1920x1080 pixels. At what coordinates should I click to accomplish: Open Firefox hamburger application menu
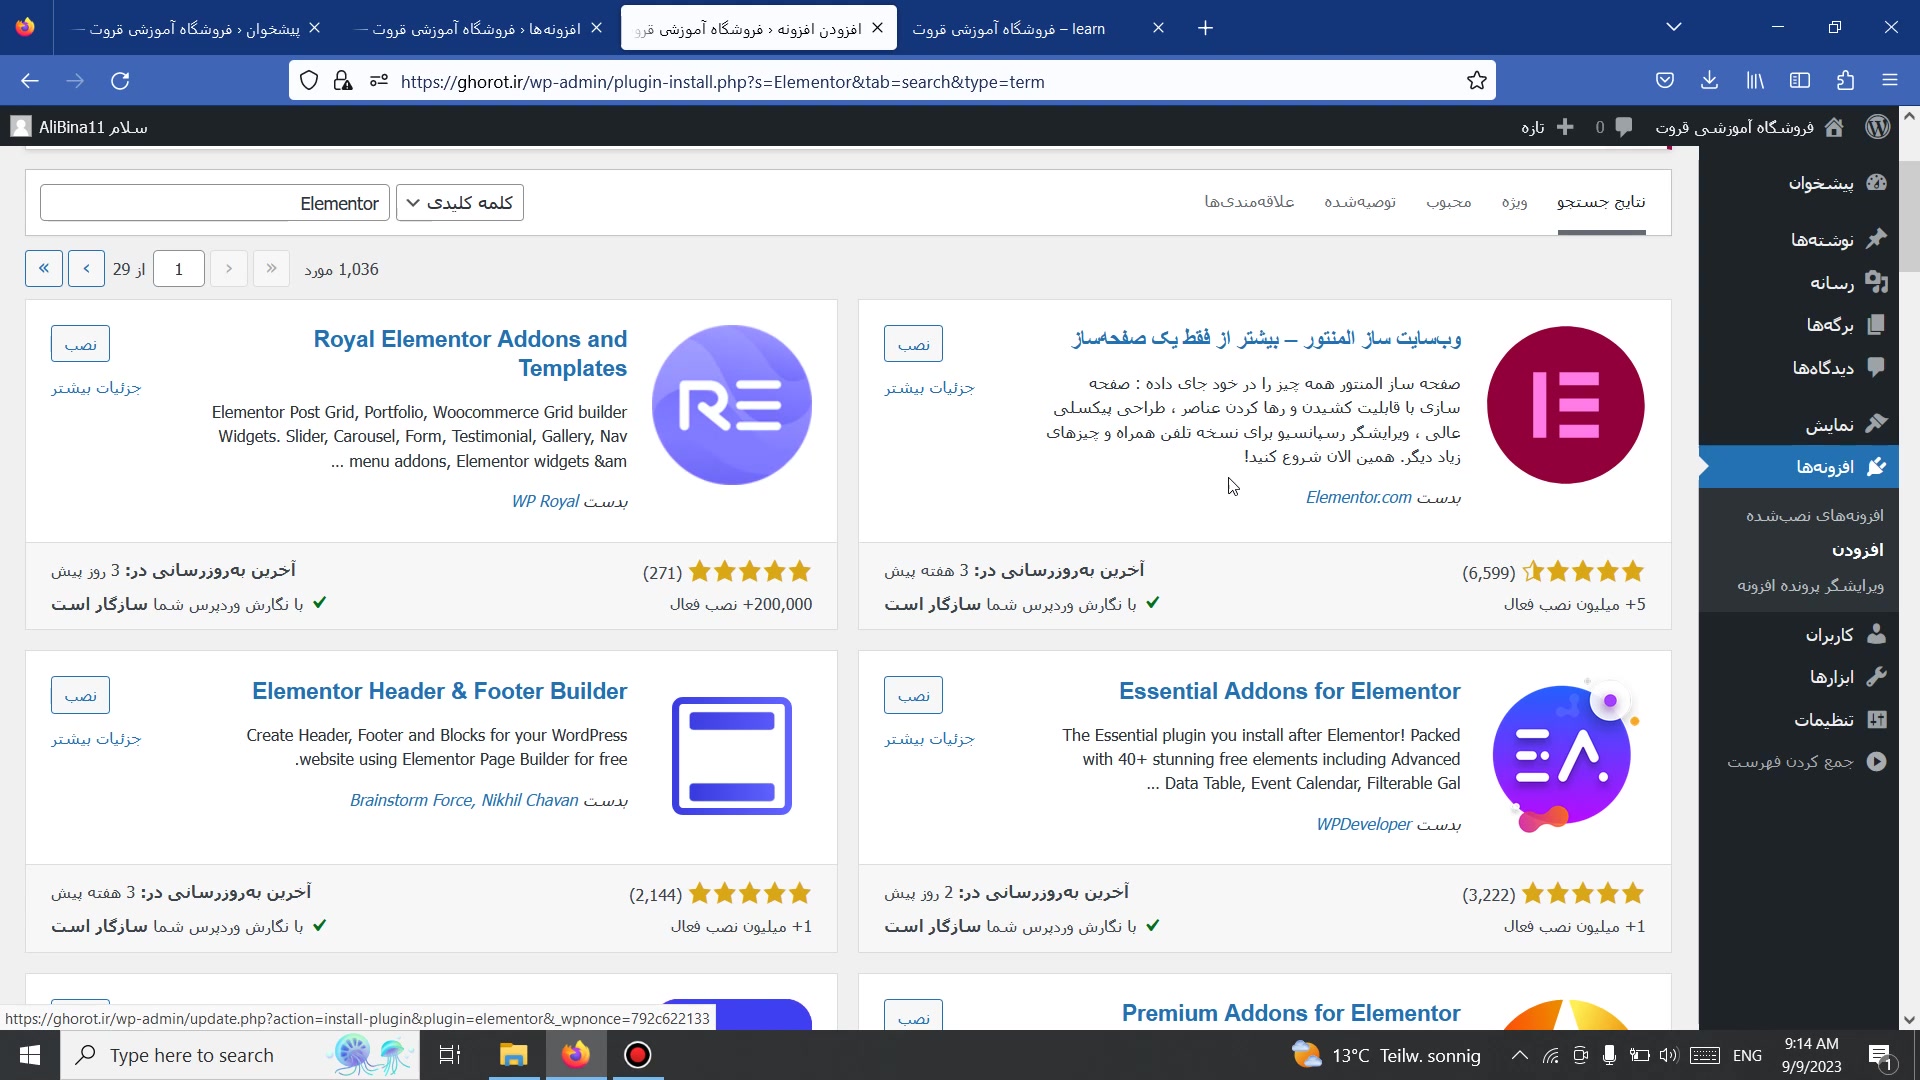pyautogui.click(x=1889, y=81)
